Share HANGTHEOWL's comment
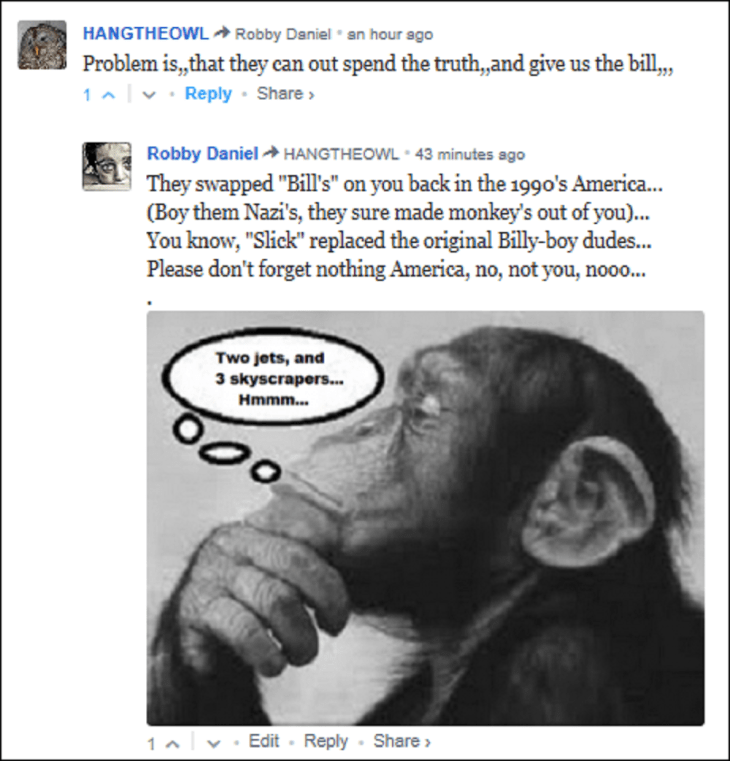The width and height of the screenshot is (730, 761). point(285,94)
